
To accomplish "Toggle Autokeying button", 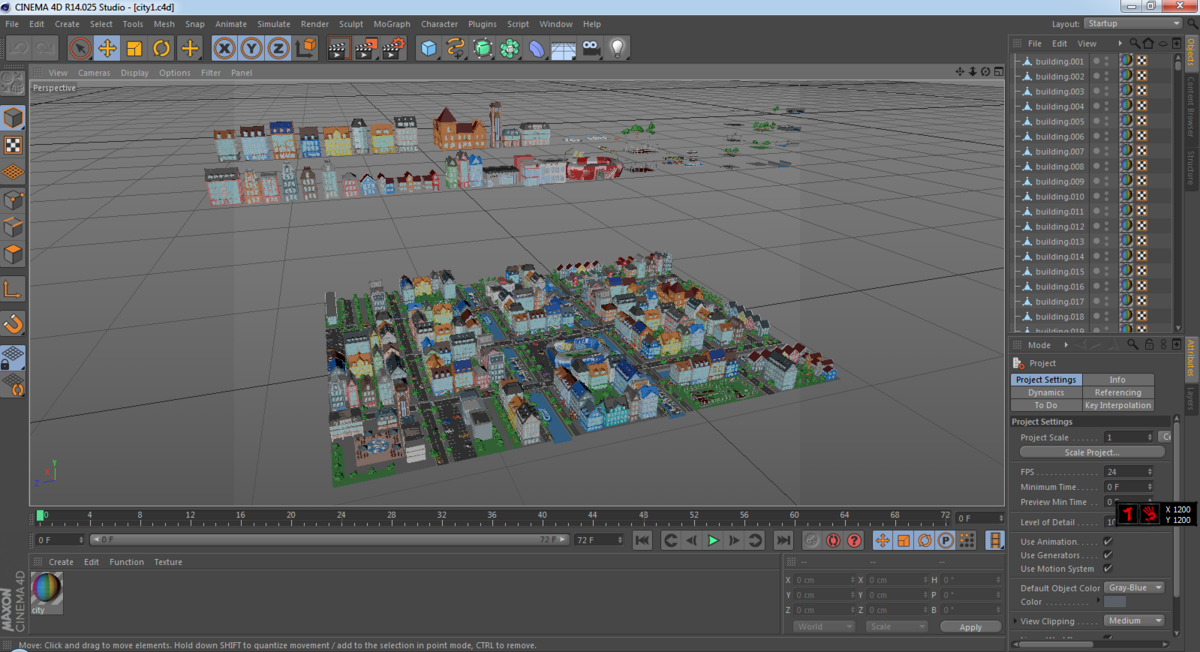I will [833, 540].
